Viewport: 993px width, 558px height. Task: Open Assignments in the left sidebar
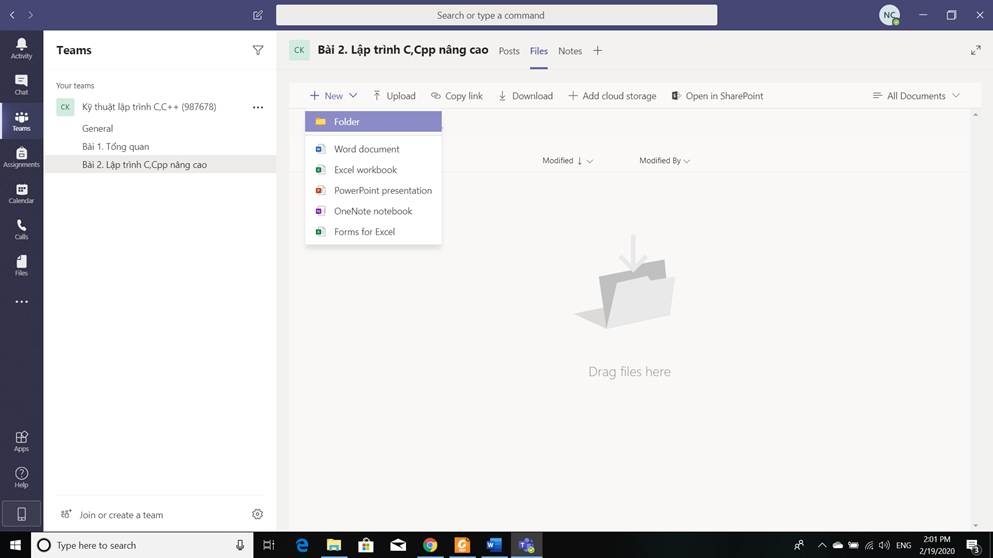(x=21, y=157)
